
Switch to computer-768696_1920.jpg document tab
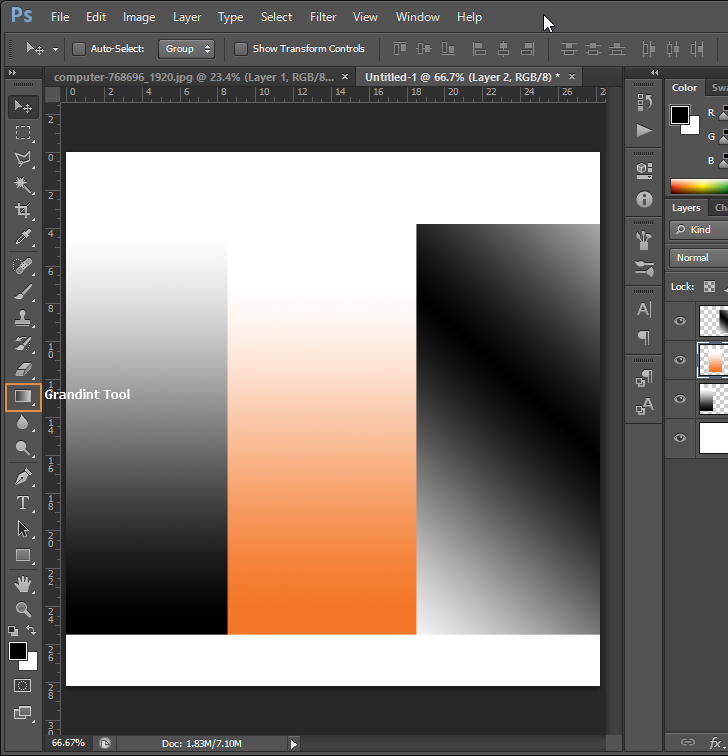pos(194,77)
